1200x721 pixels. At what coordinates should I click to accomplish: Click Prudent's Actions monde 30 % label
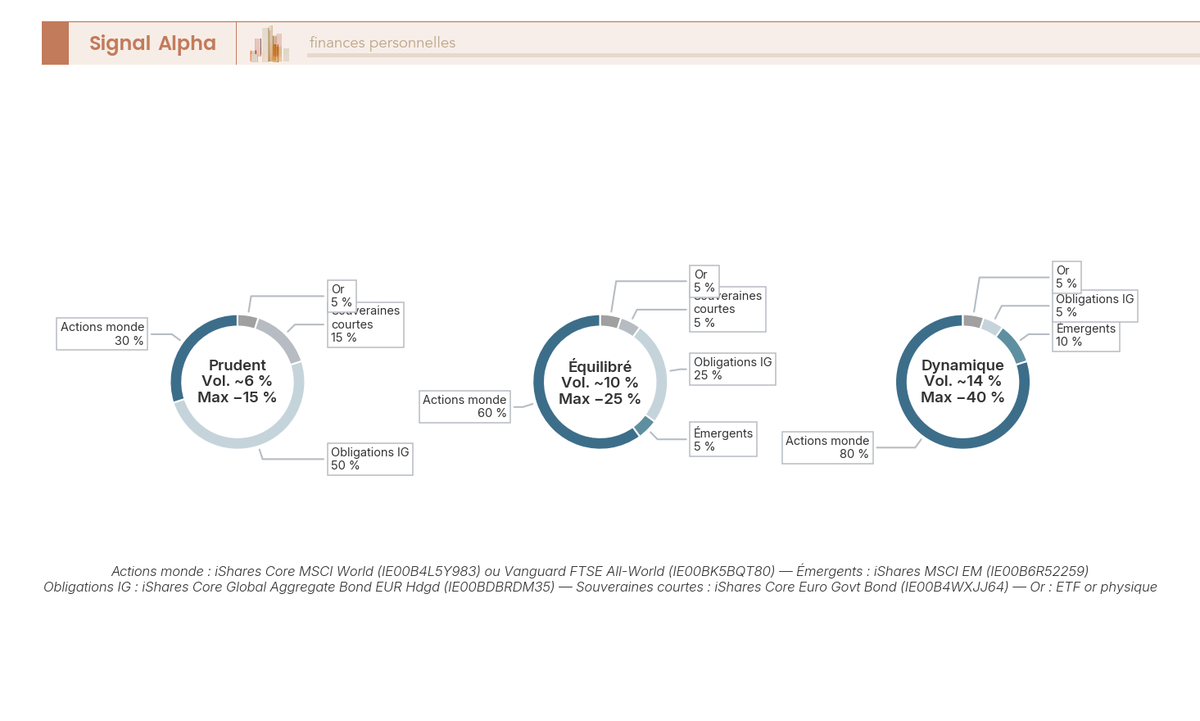point(102,334)
